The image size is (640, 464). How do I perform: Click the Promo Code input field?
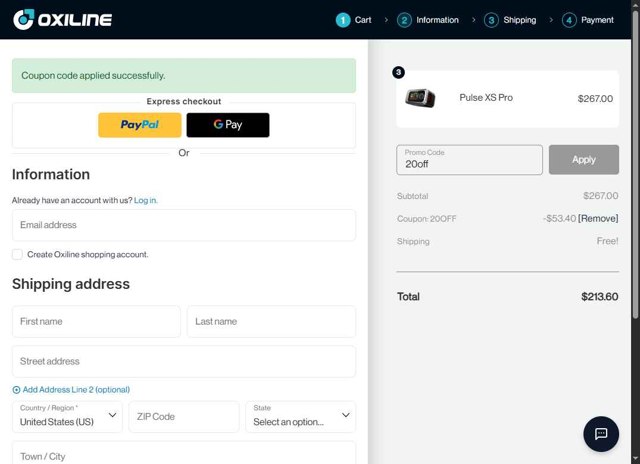(469, 160)
